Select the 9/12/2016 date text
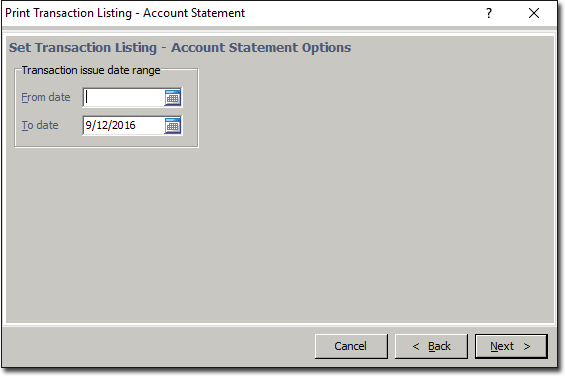The height and width of the screenshot is (376, 565). [110, 125]
